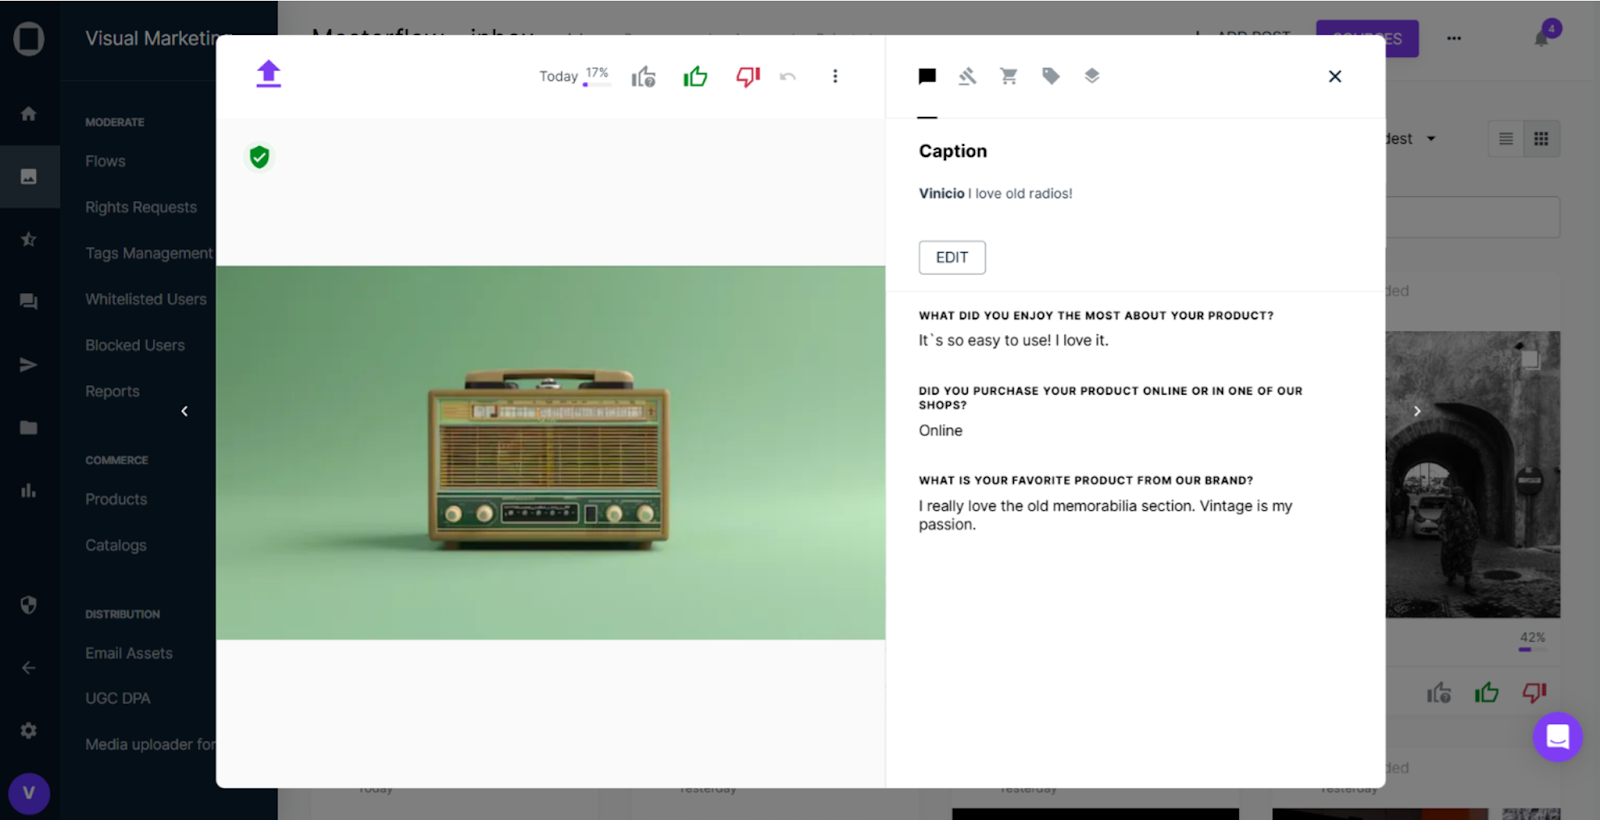
Task: Approve the post with green thumbs-up
Action: [x=695, y=77]
